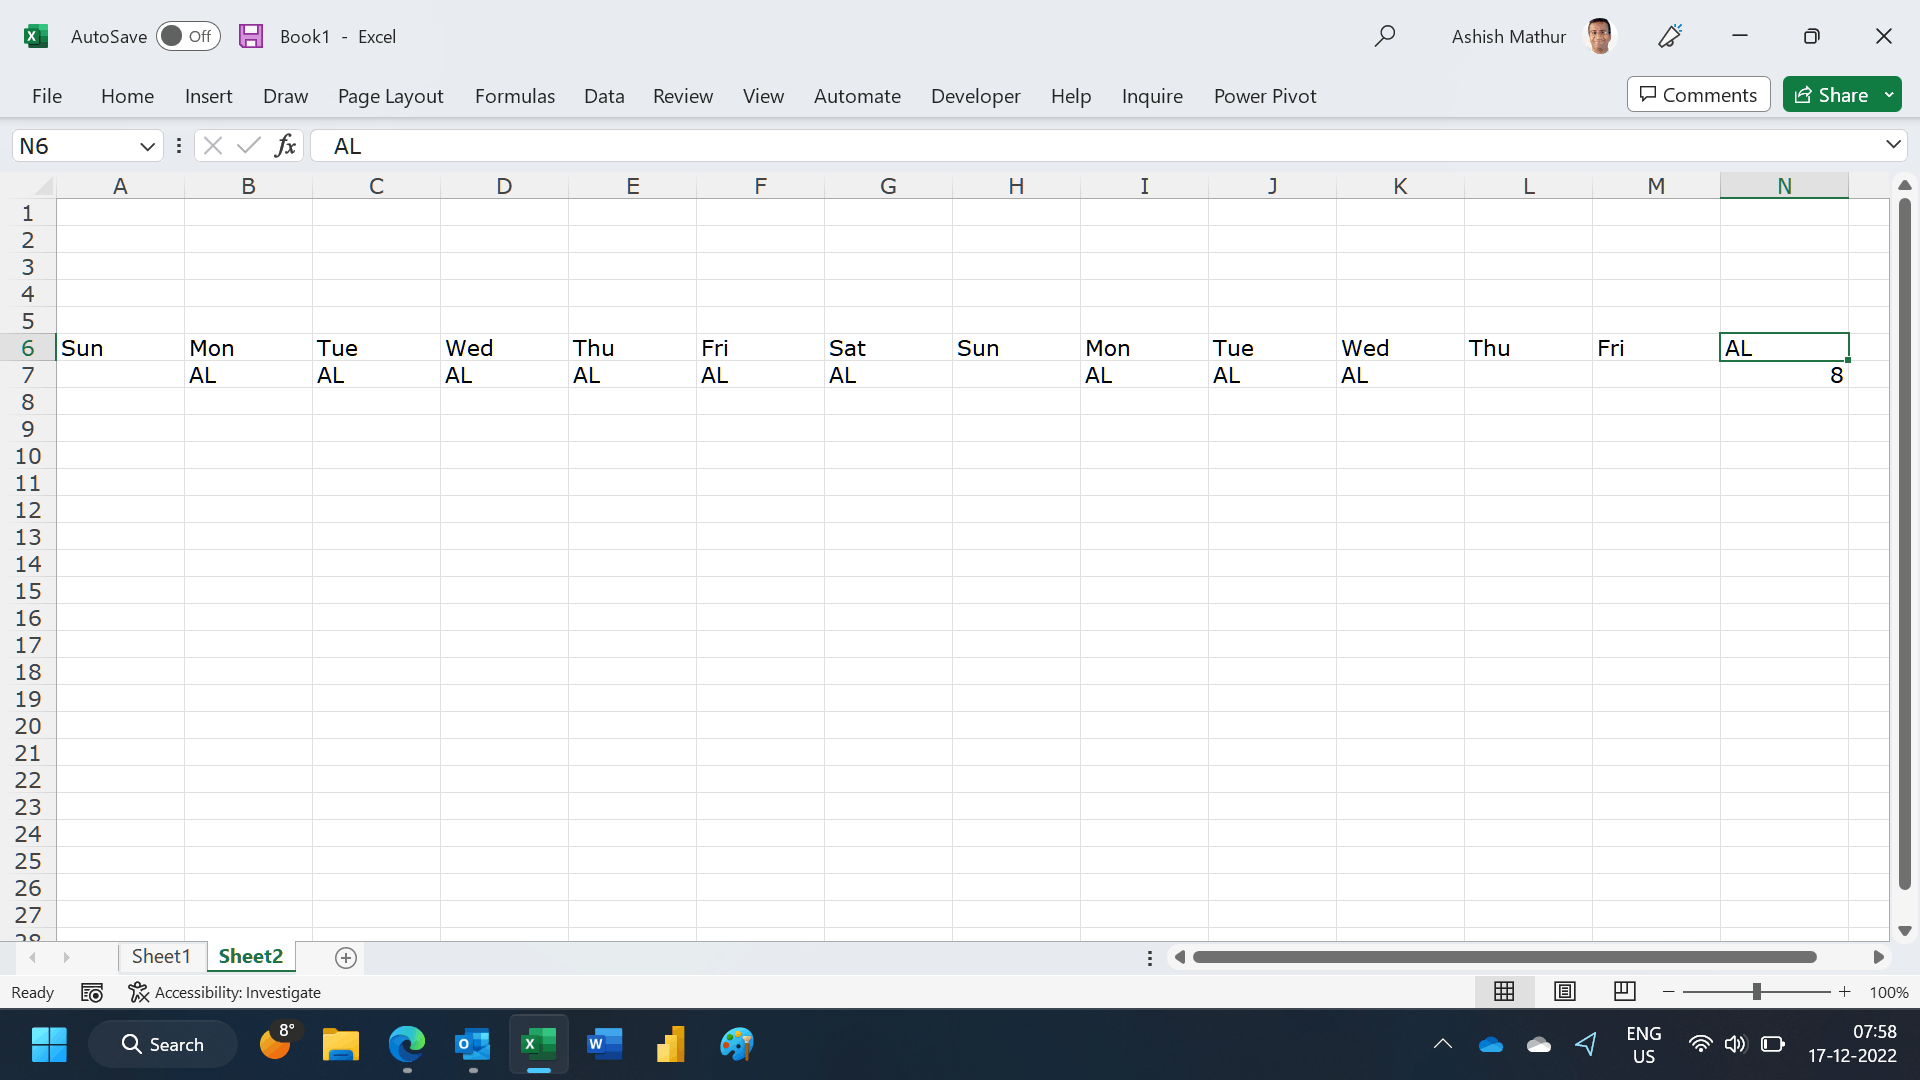The width and height of the screenshot is (1920, 1080).
Task: Open the Formulas ribbon tab
Action: click(514, 96)
